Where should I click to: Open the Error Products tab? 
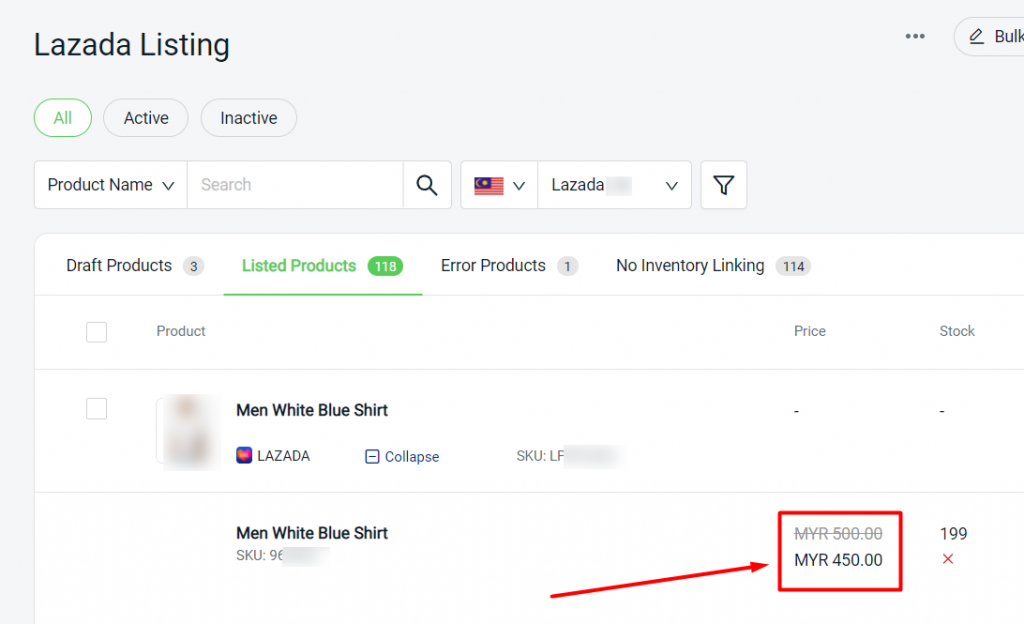[509, 266]
